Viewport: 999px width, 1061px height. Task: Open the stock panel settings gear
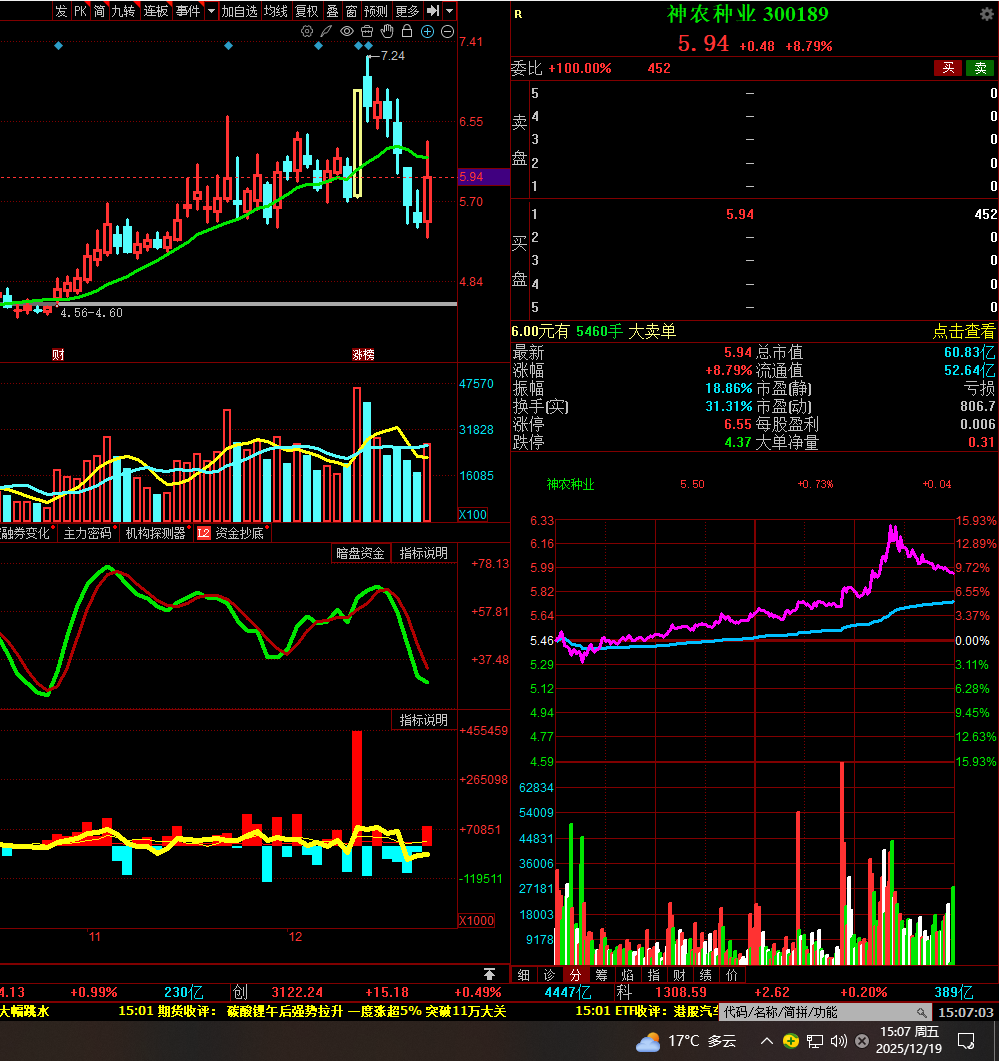(987, 14)
